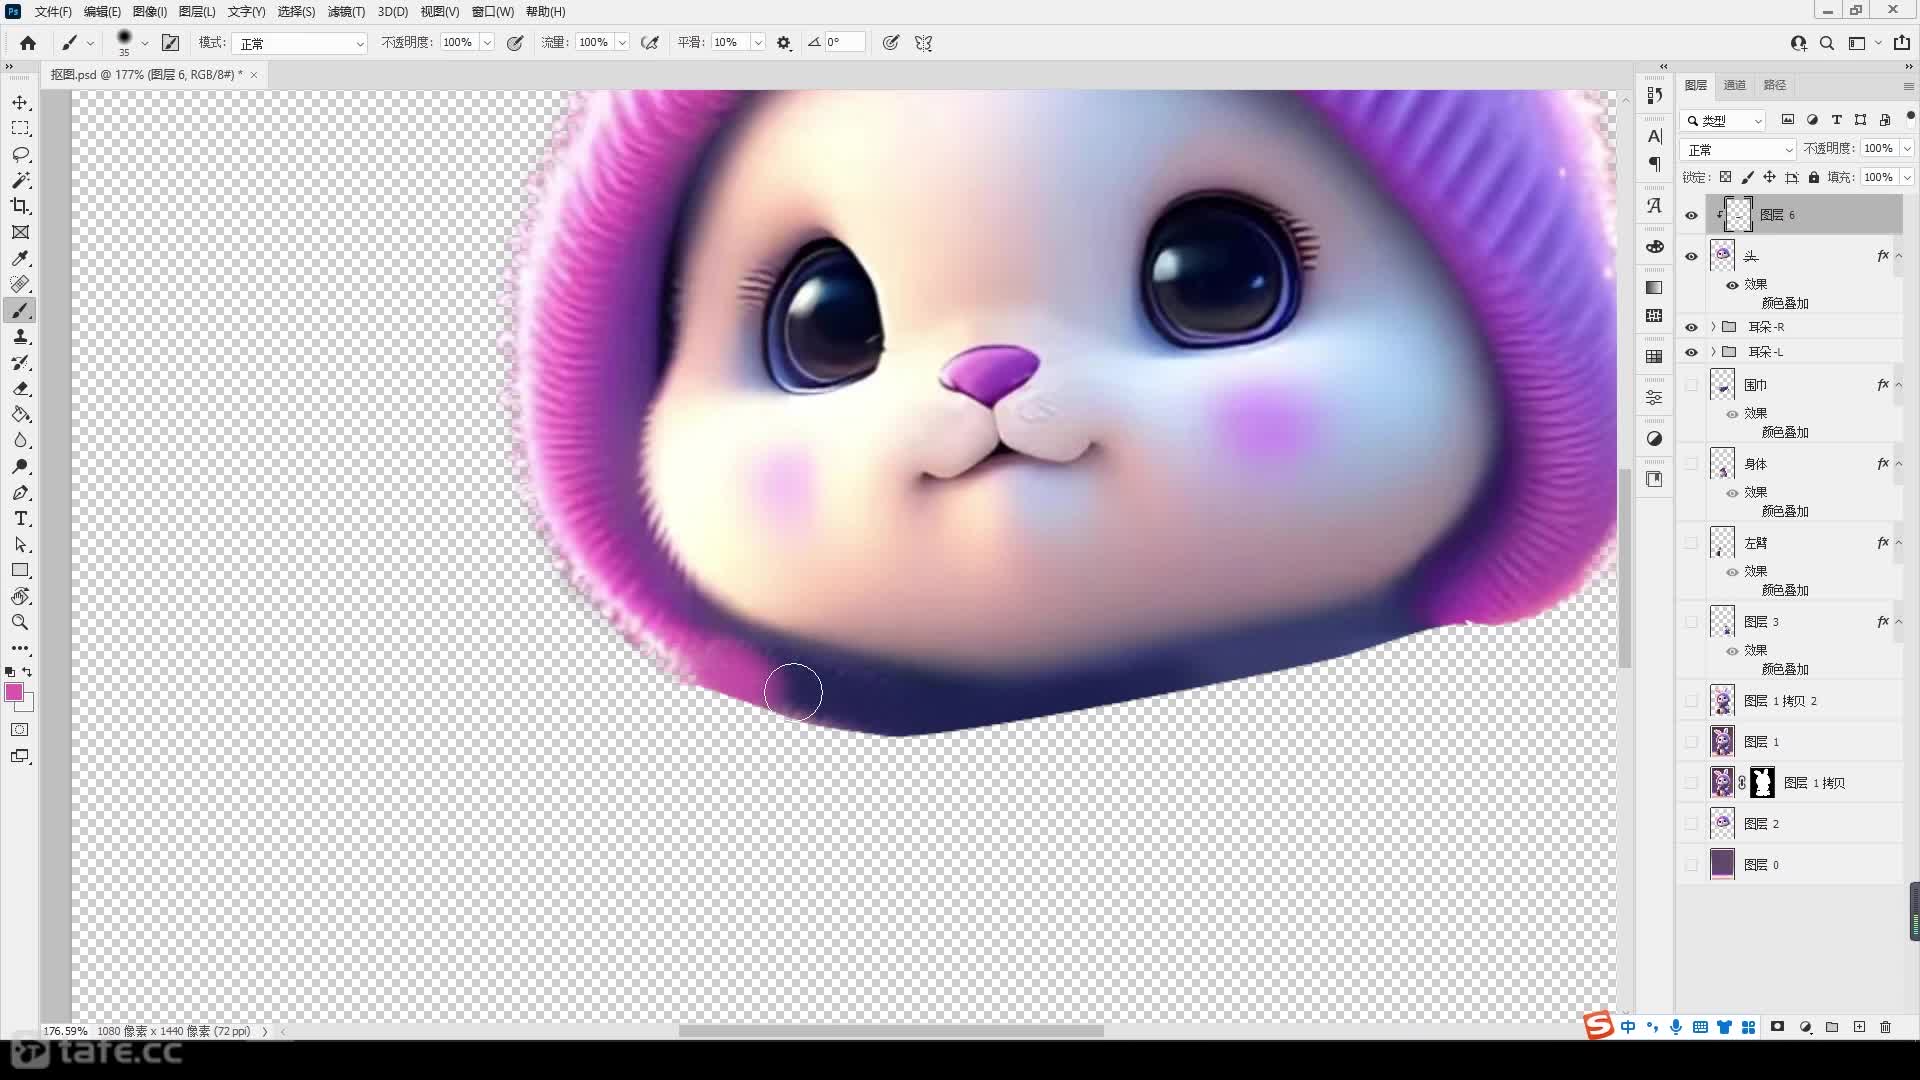Select layer 图层 1 拷贝 2
The width and height of the screenshot is (1920, 1080).
point(1804,701)
